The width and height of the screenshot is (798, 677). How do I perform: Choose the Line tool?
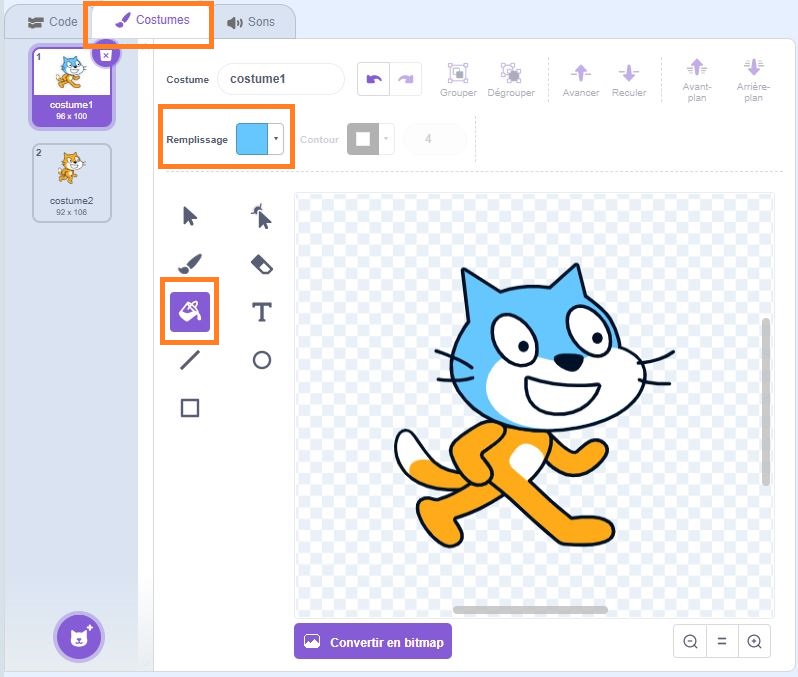click(x=190, y=360)
